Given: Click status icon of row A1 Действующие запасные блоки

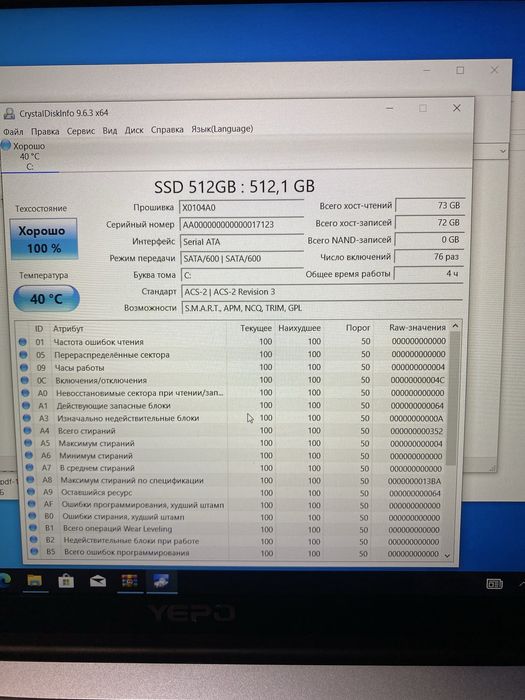Looking at the screenshot, I should click(x=26, y=405).
